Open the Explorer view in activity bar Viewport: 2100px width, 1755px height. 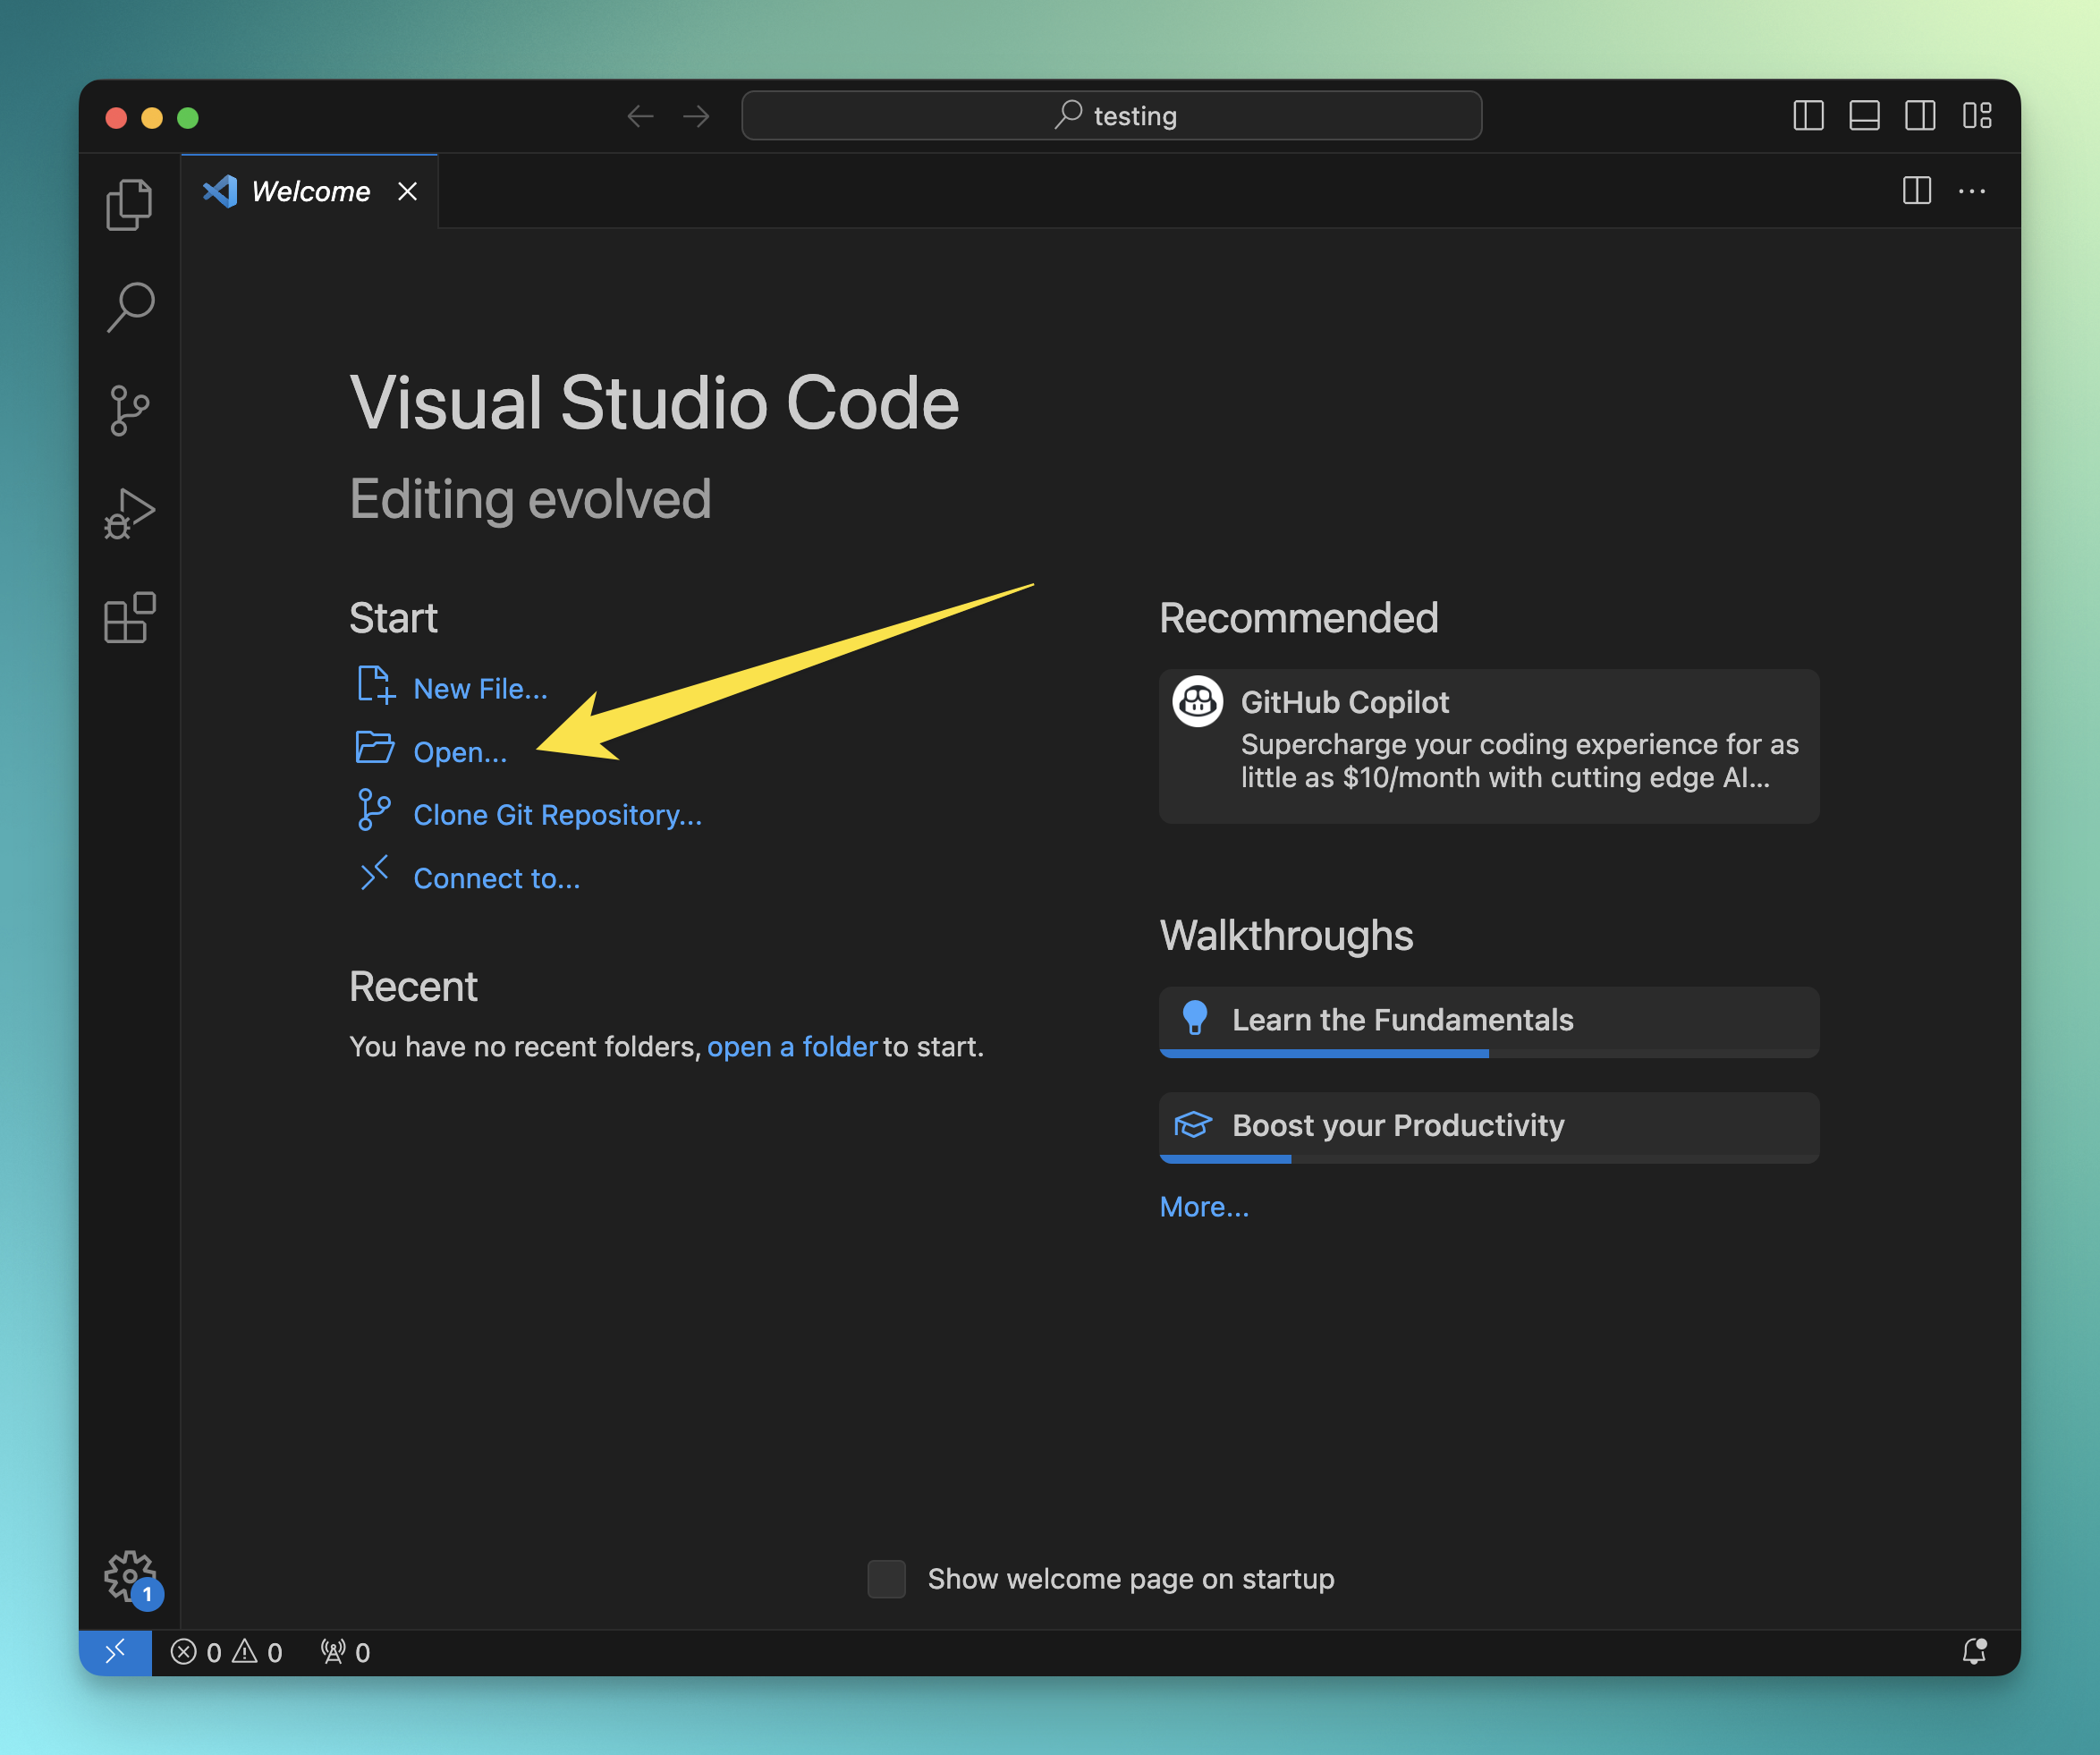[129, 204]
